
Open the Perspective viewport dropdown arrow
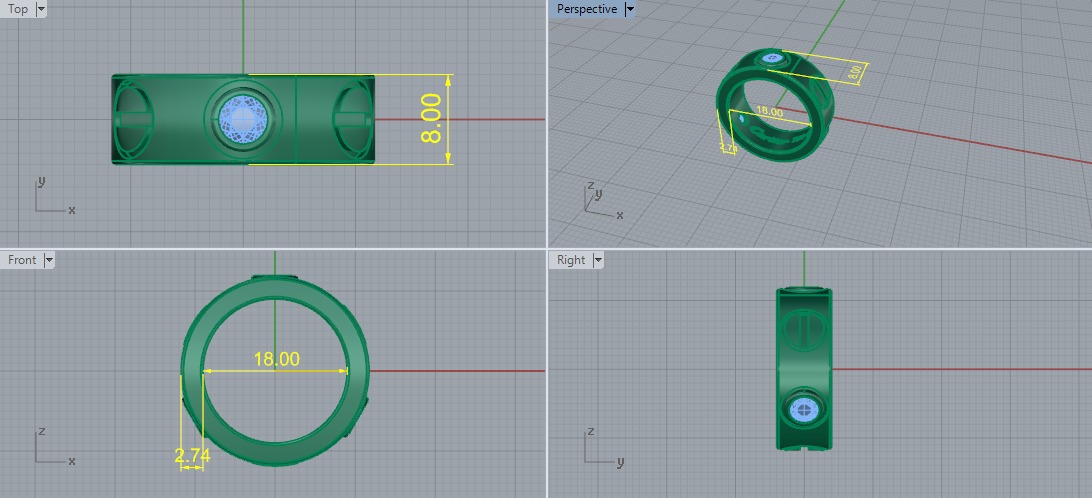pyautogui.click(x=630, y=9)
